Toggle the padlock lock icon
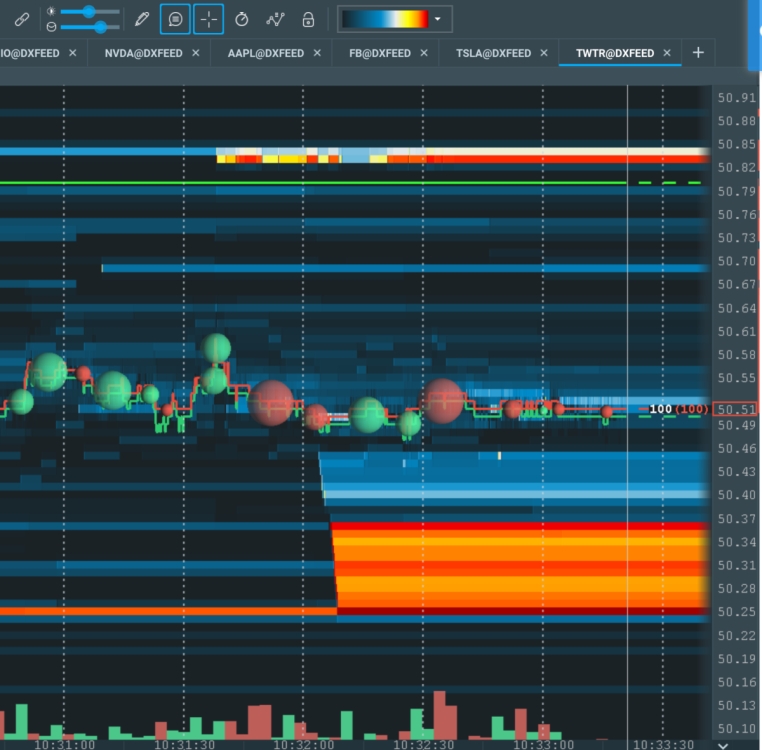 (308, 19)
